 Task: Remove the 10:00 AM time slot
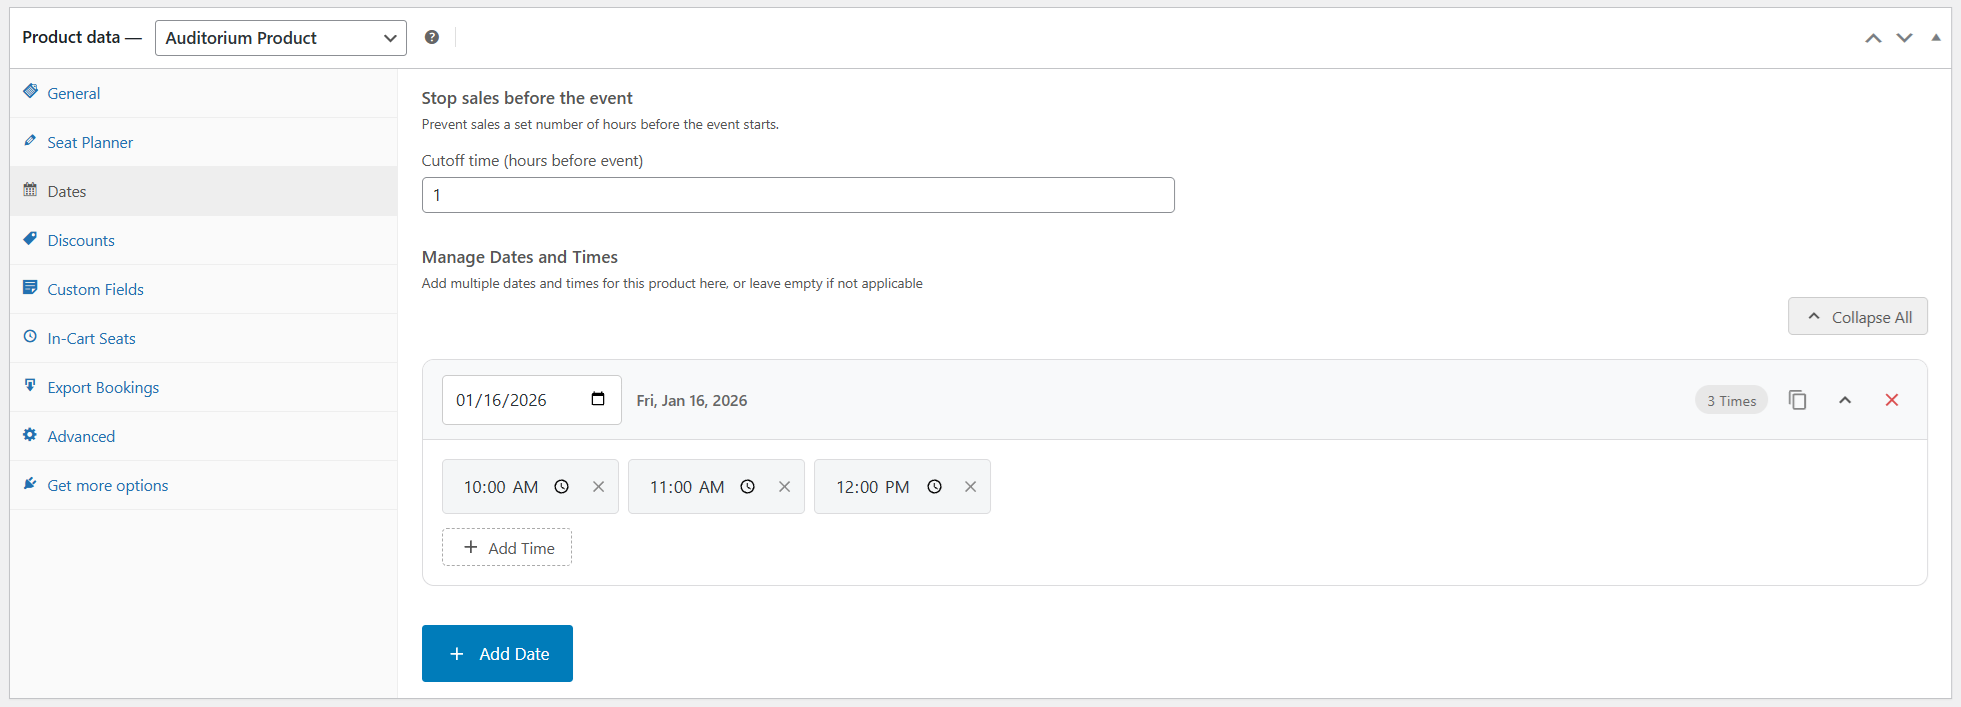598,487
